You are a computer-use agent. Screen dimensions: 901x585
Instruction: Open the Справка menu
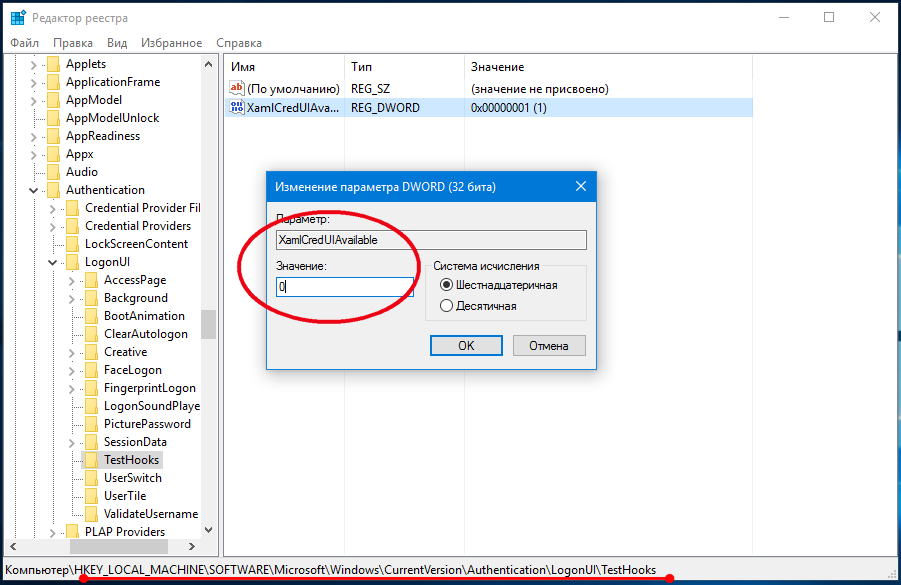239,43
